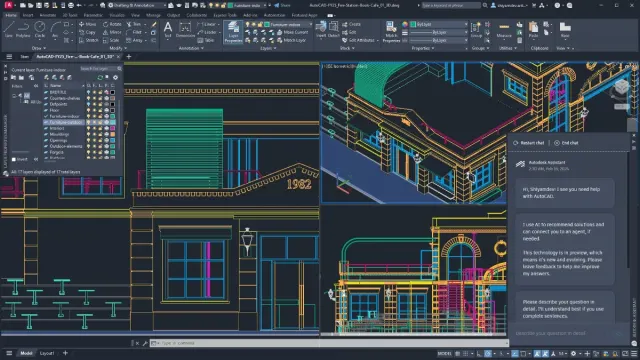Click the Make Current layer tool
This screenshot has width=640, height=360.
[x=292, y=32]
